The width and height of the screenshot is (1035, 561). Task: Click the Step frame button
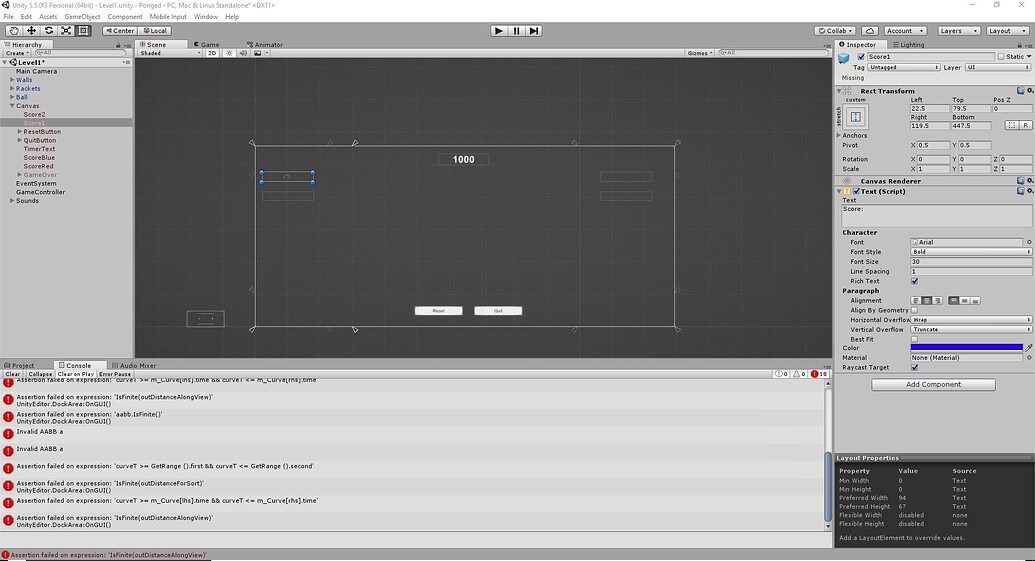(x=535, y=30)
